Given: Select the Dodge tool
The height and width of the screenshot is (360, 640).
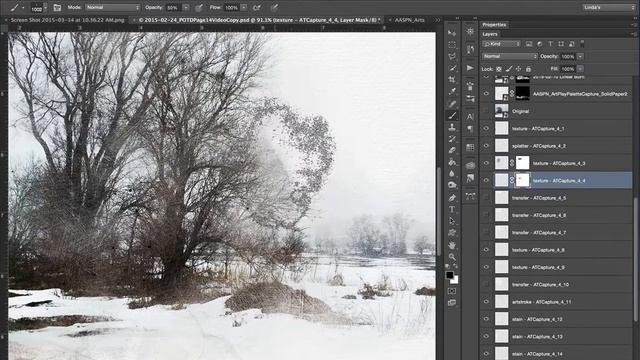Looking at the screenshot, I should point(452,186).
